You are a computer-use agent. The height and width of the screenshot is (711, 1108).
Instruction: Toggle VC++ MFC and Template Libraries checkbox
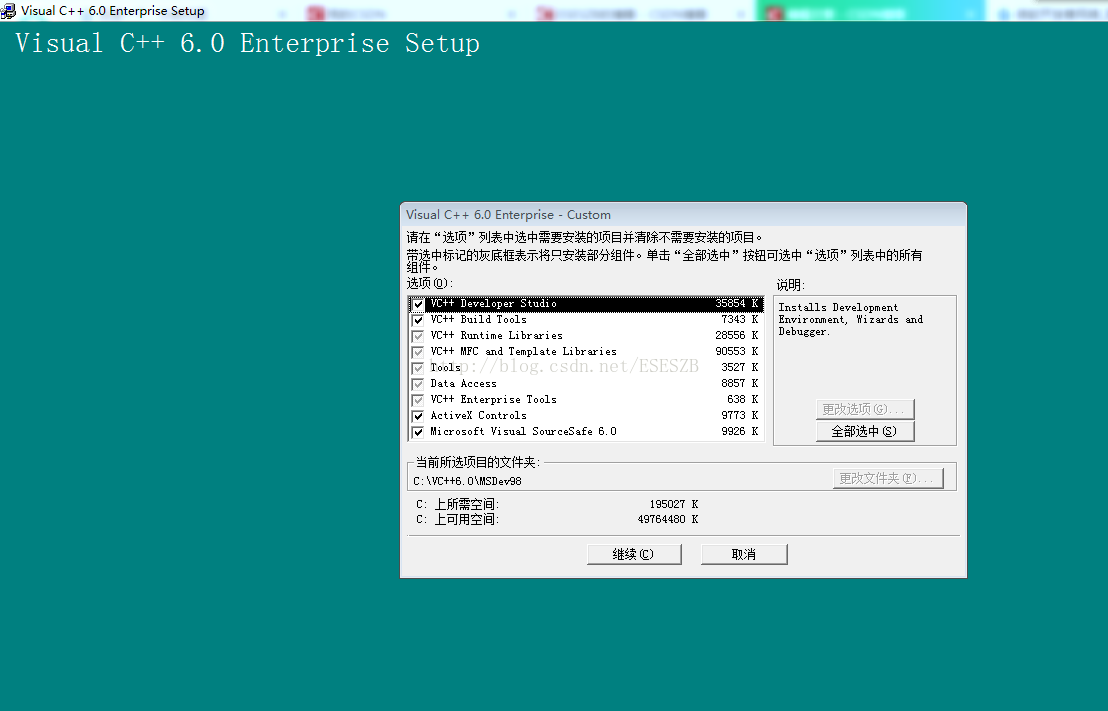pos(418,352)
